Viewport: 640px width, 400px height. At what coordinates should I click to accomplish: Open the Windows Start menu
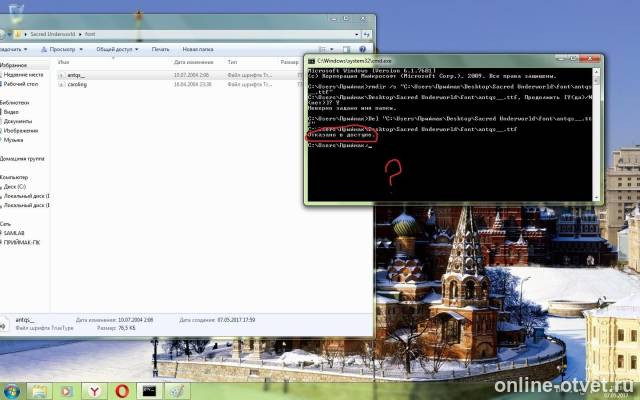pos(11,391)
